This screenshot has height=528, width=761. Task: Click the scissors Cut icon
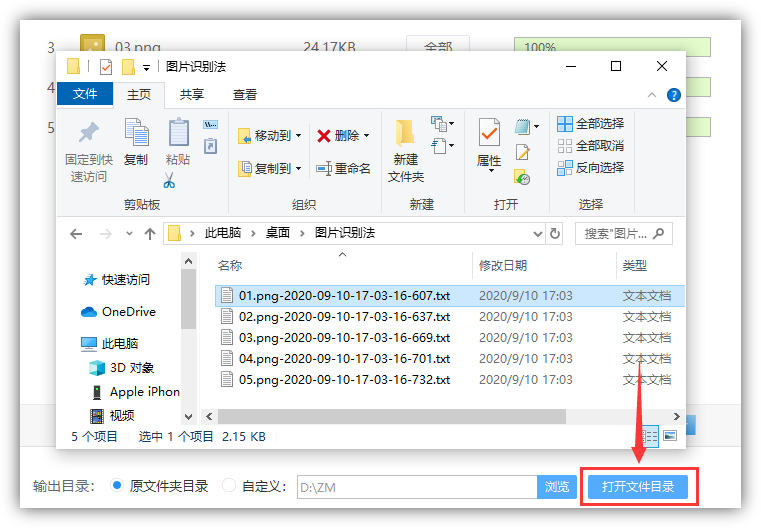(x=169, y=180)
